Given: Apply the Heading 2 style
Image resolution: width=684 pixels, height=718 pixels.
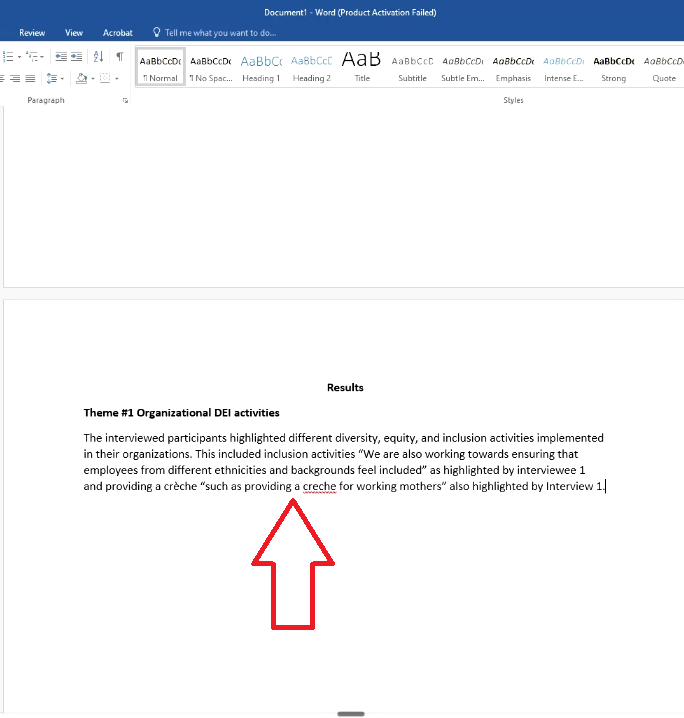Looking at the screenshot, I should (x=311, y=67).
